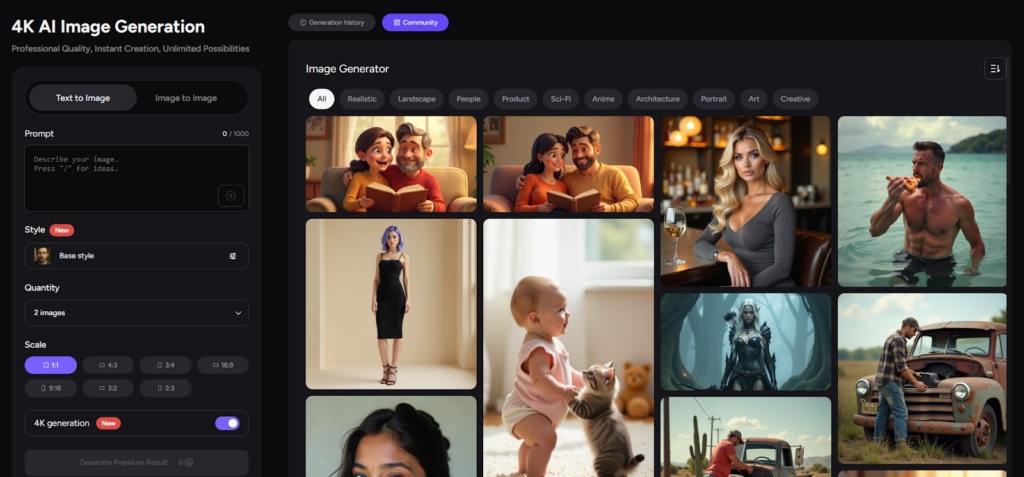The image size is (1024, 477).
Task: Click the '0 / 1000' character counter
Action: 235,134
